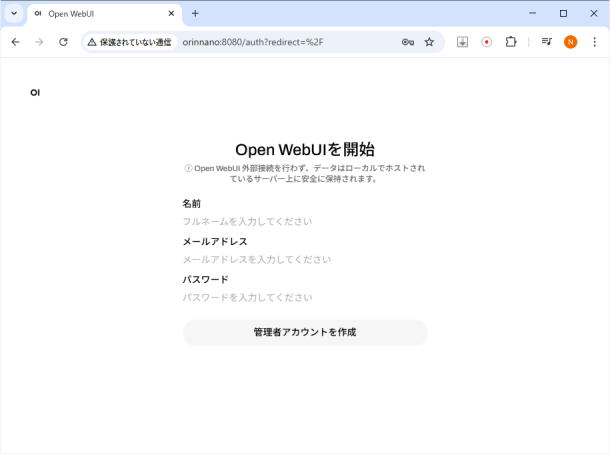Reload the page with refresh icon
The height and width of the screenshot is (454, 610).
(x=63, y=42)
